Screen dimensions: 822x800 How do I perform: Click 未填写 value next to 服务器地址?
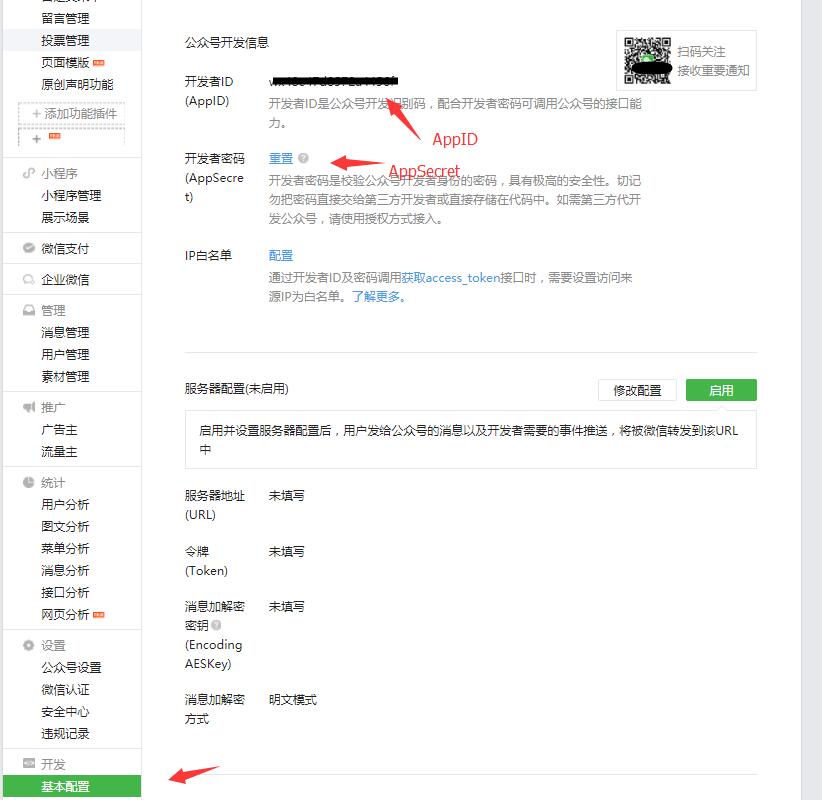tap(286, 495)
